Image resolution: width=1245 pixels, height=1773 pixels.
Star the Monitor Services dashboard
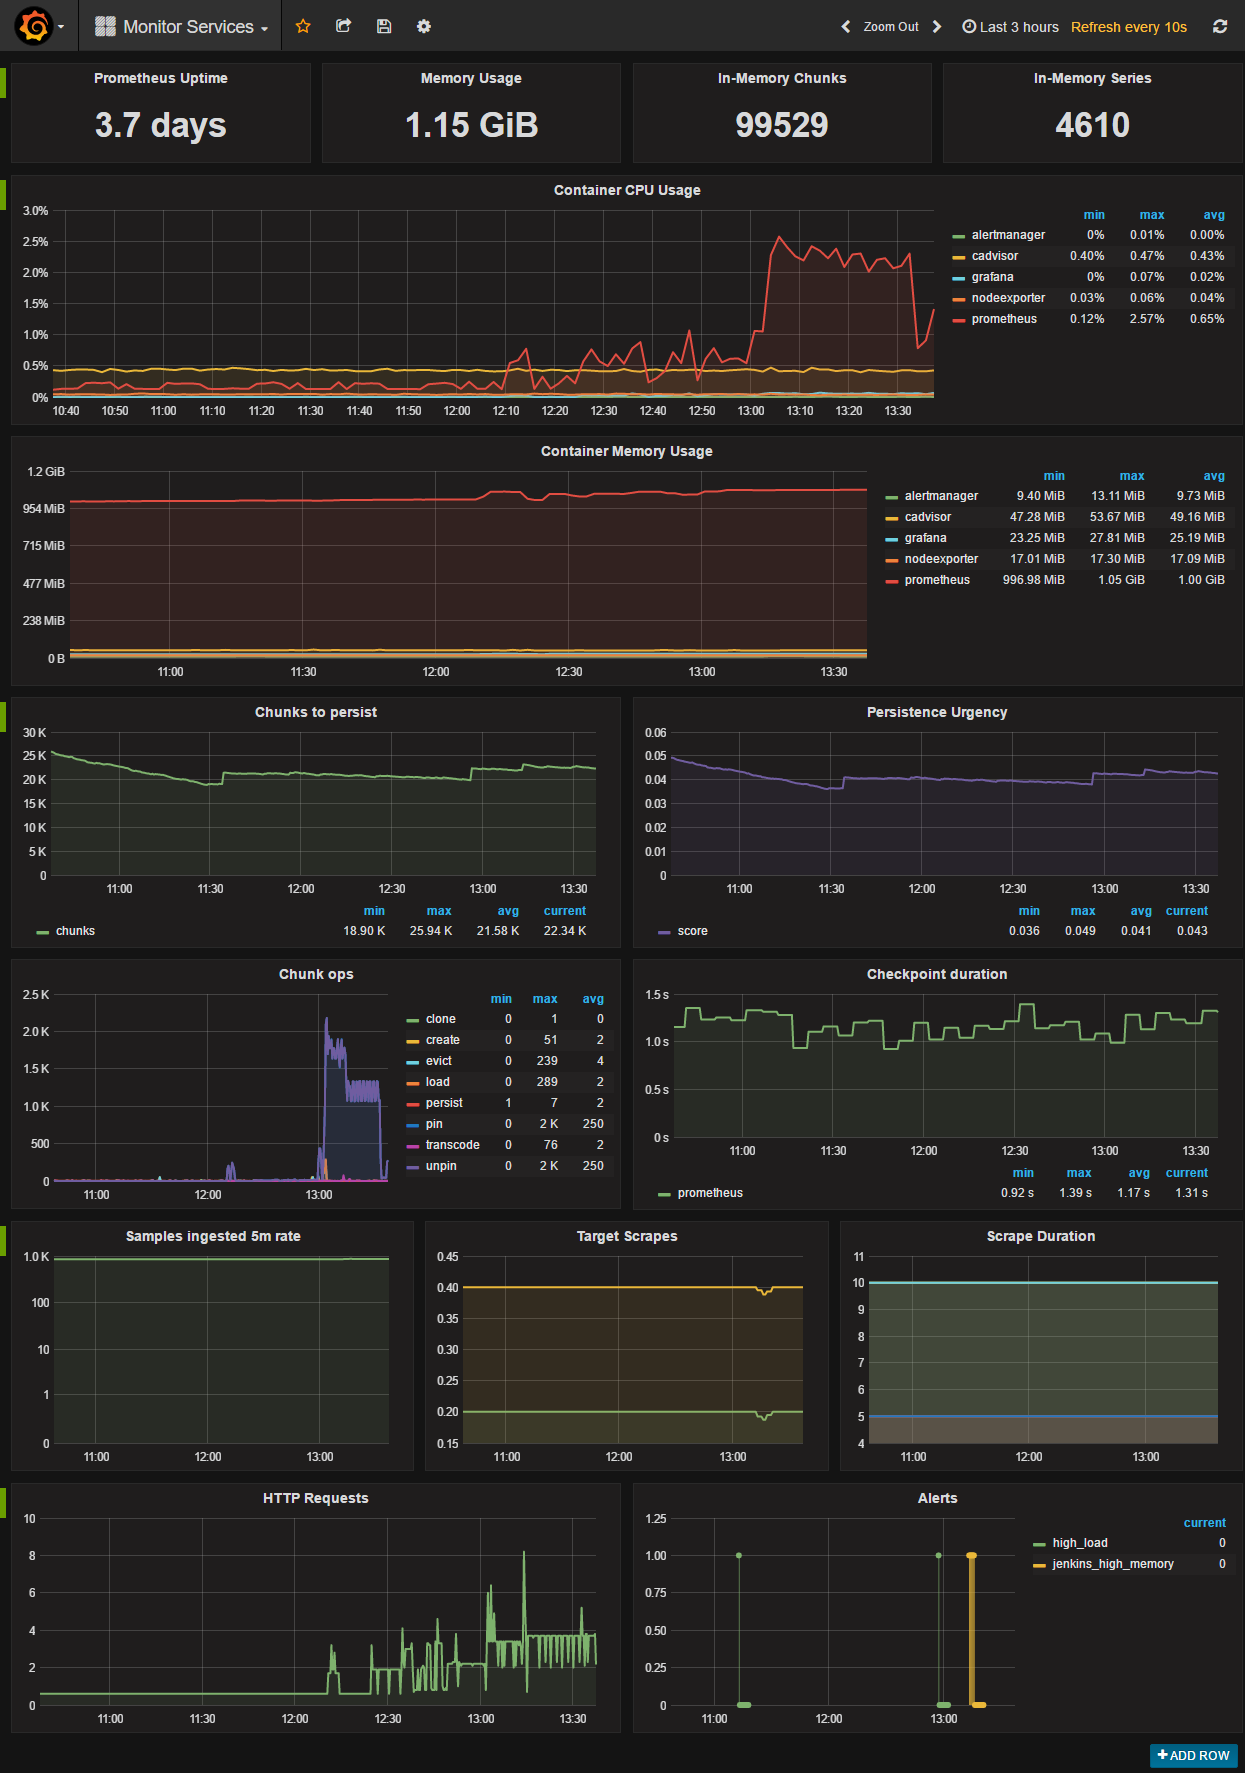(x=303, y=26)
